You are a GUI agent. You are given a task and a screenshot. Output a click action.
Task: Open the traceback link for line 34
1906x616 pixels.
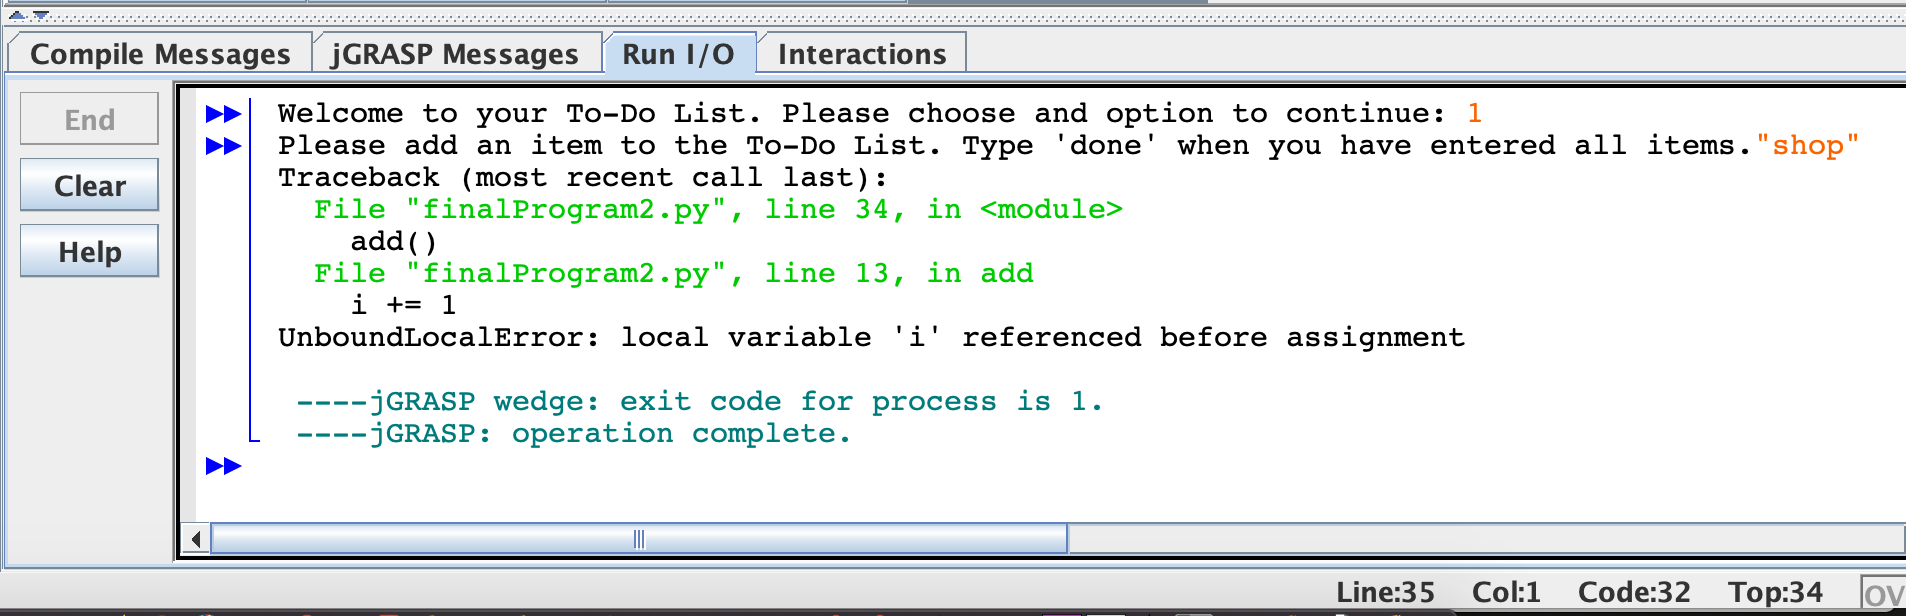[x=718, y=210]
